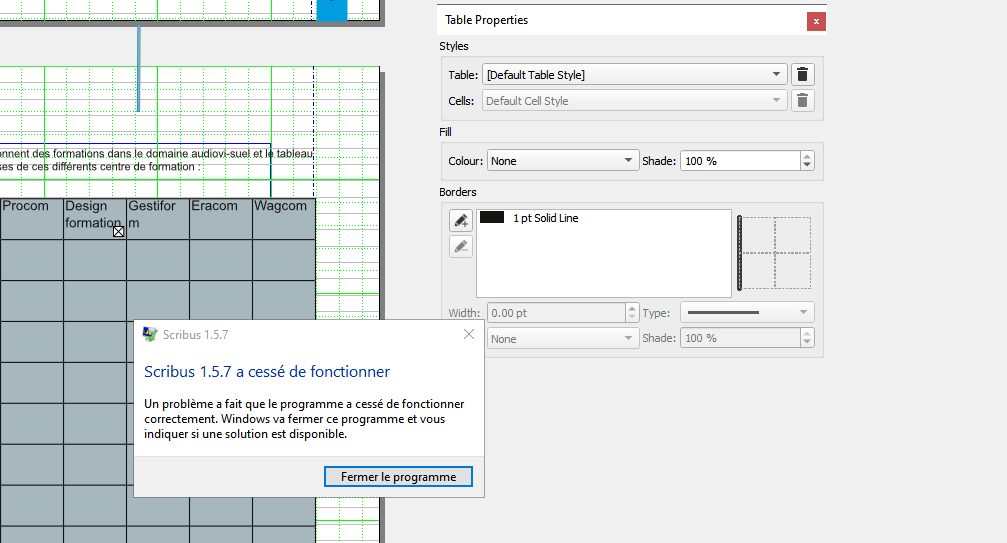Click the overflow marker in Design formation cell

(x=118, y=231)
